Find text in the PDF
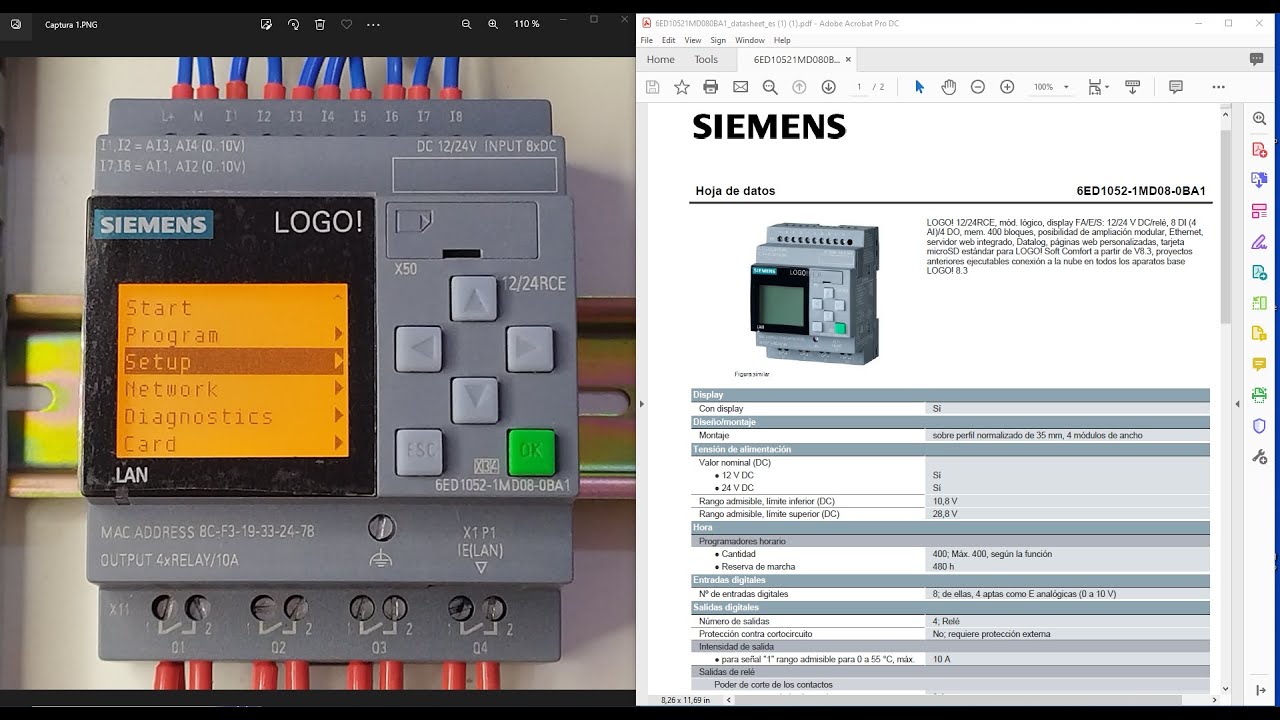The image size is (1280, 720). coord(769,87)
